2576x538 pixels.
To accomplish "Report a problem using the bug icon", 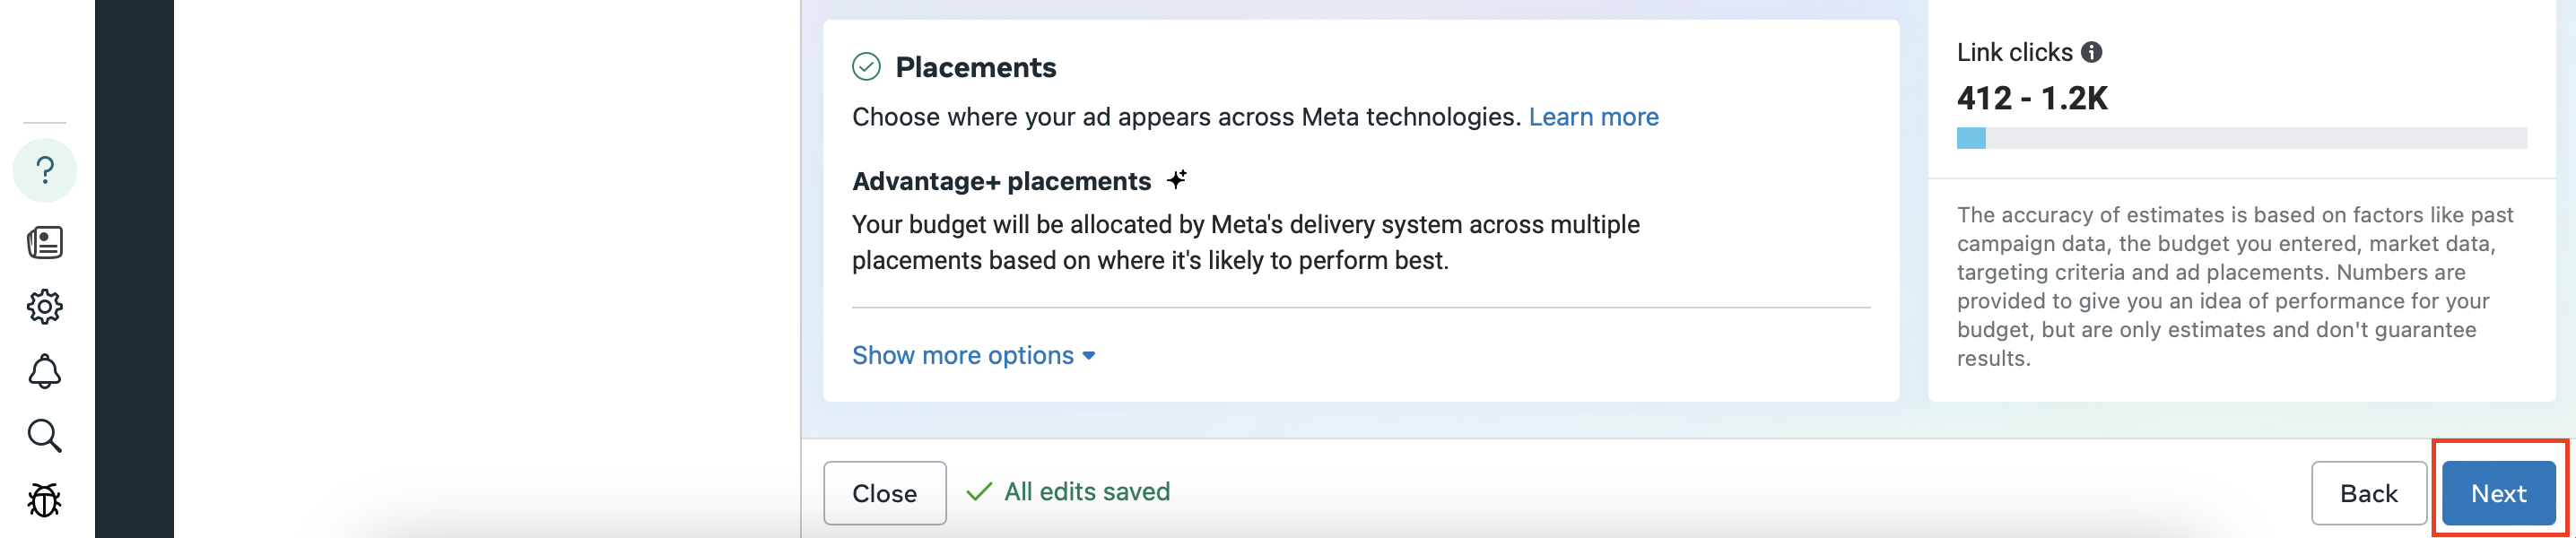I will click(x=45, y=500).
